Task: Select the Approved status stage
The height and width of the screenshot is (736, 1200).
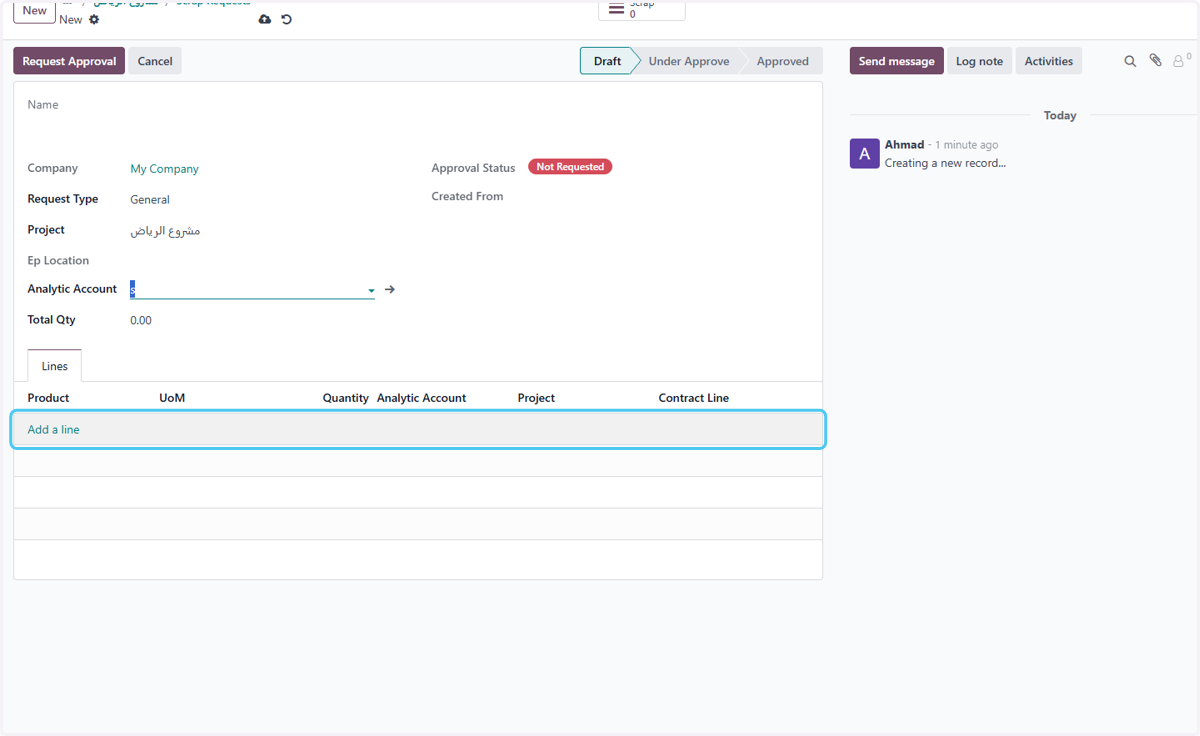Action: (x=782, y=61)
